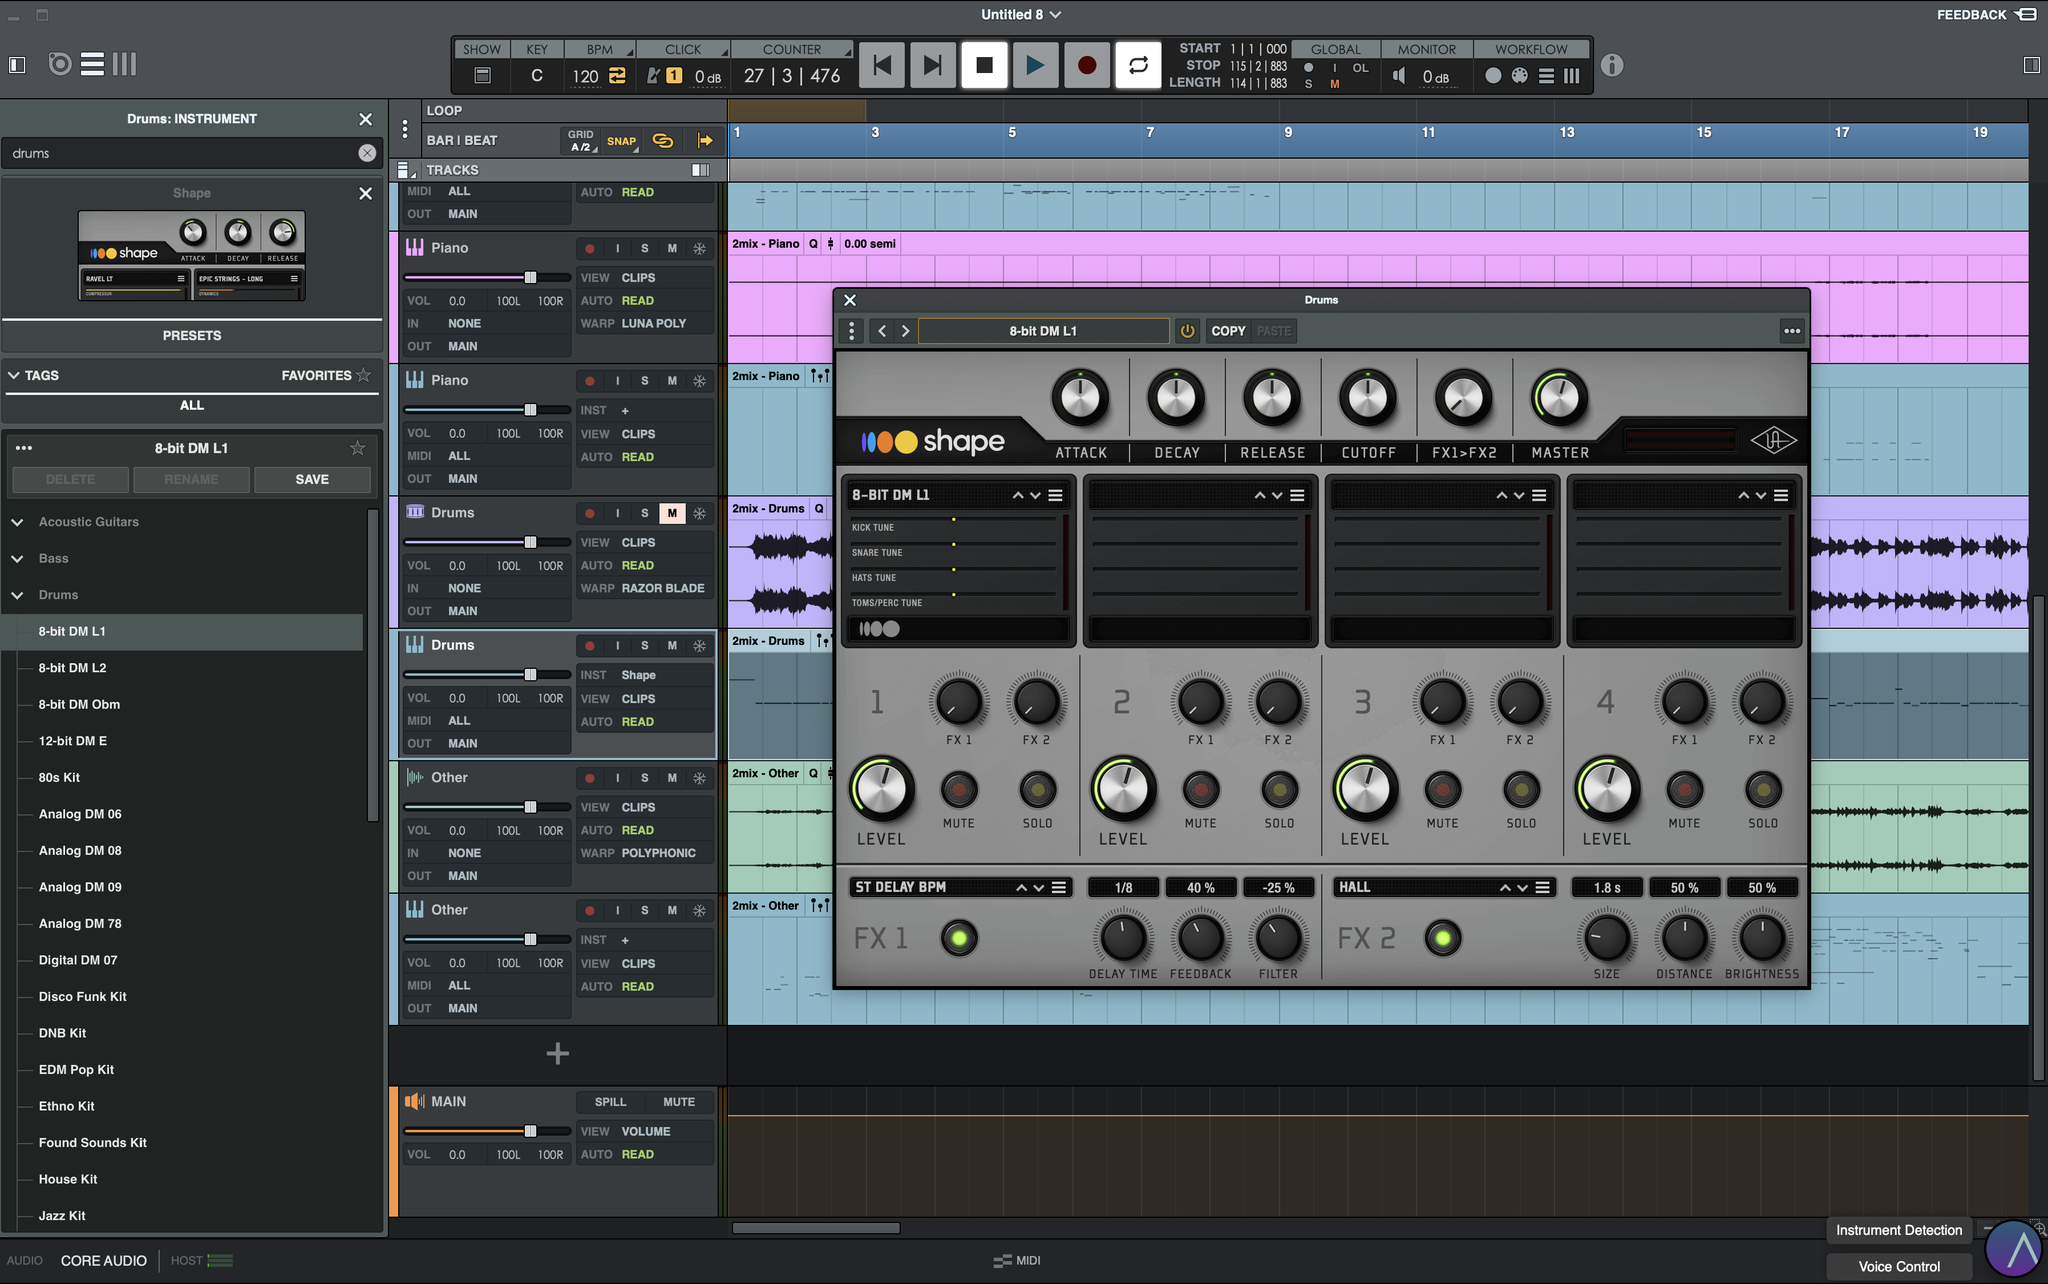Toggle the FX 1 power LED button
Image resolution: width=2048 pixels, height=1284 pixels.
point(959,938)
